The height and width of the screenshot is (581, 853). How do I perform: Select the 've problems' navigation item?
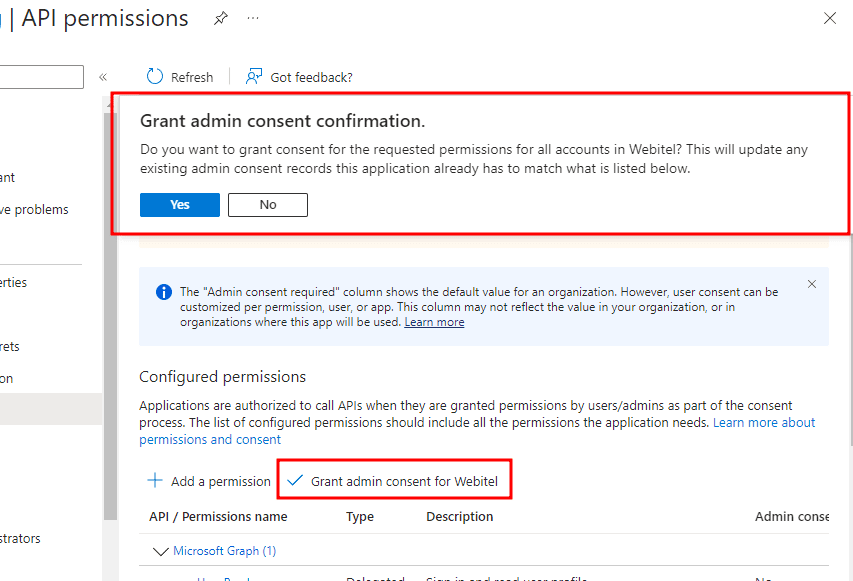pos(34,209)
